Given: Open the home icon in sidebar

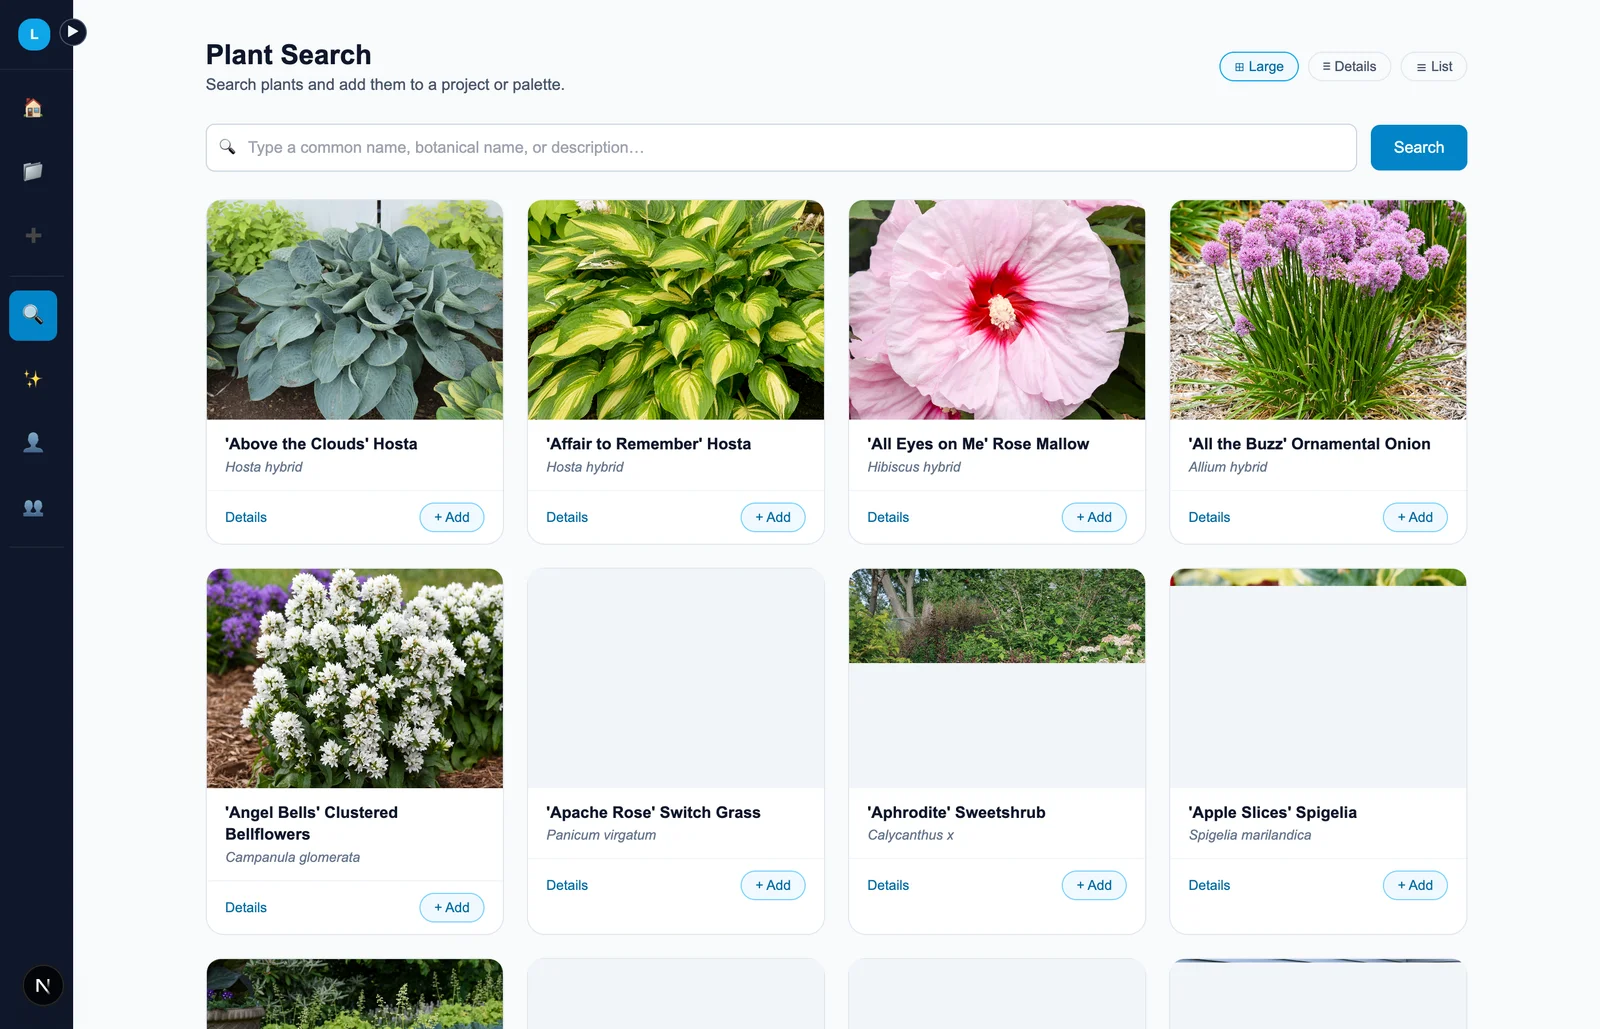Looking at the screenshot, I should (x=33, y=108).
